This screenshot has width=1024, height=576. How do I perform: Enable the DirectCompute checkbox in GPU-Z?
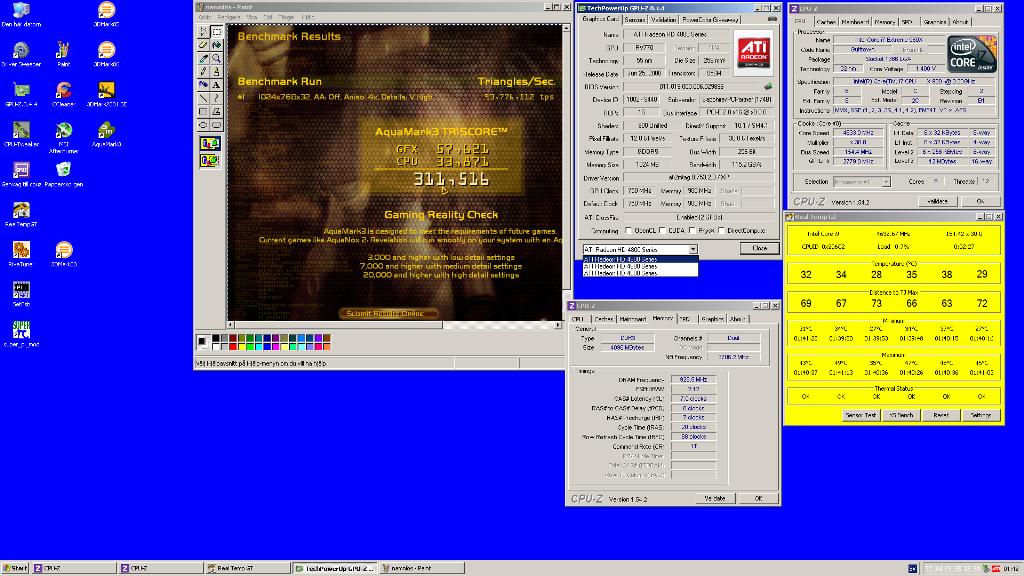(x=721, y=231)
